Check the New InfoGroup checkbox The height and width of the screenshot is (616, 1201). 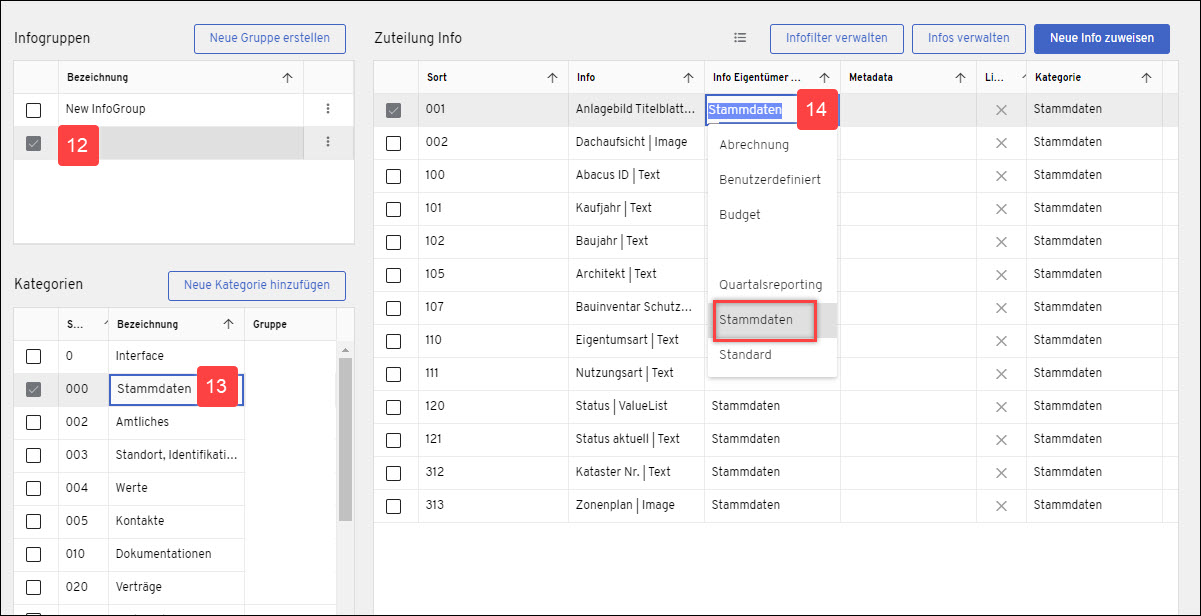(x=34, y=110)
